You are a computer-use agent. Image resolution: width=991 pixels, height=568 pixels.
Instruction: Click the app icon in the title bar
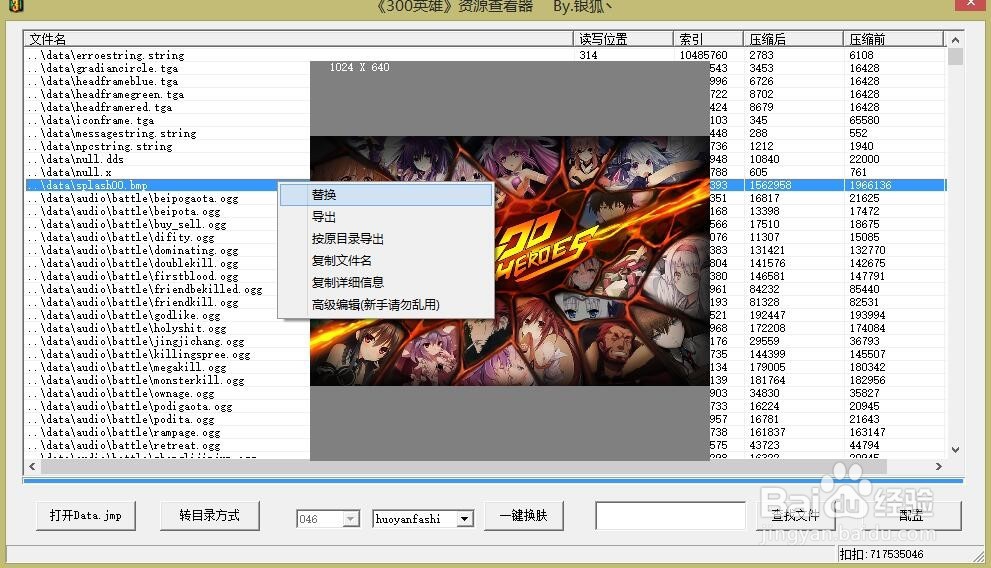coord(16,5)
